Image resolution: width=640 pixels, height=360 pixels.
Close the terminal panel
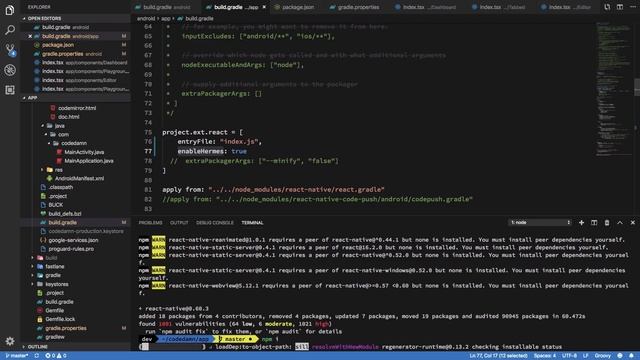[x=633, y=222]
